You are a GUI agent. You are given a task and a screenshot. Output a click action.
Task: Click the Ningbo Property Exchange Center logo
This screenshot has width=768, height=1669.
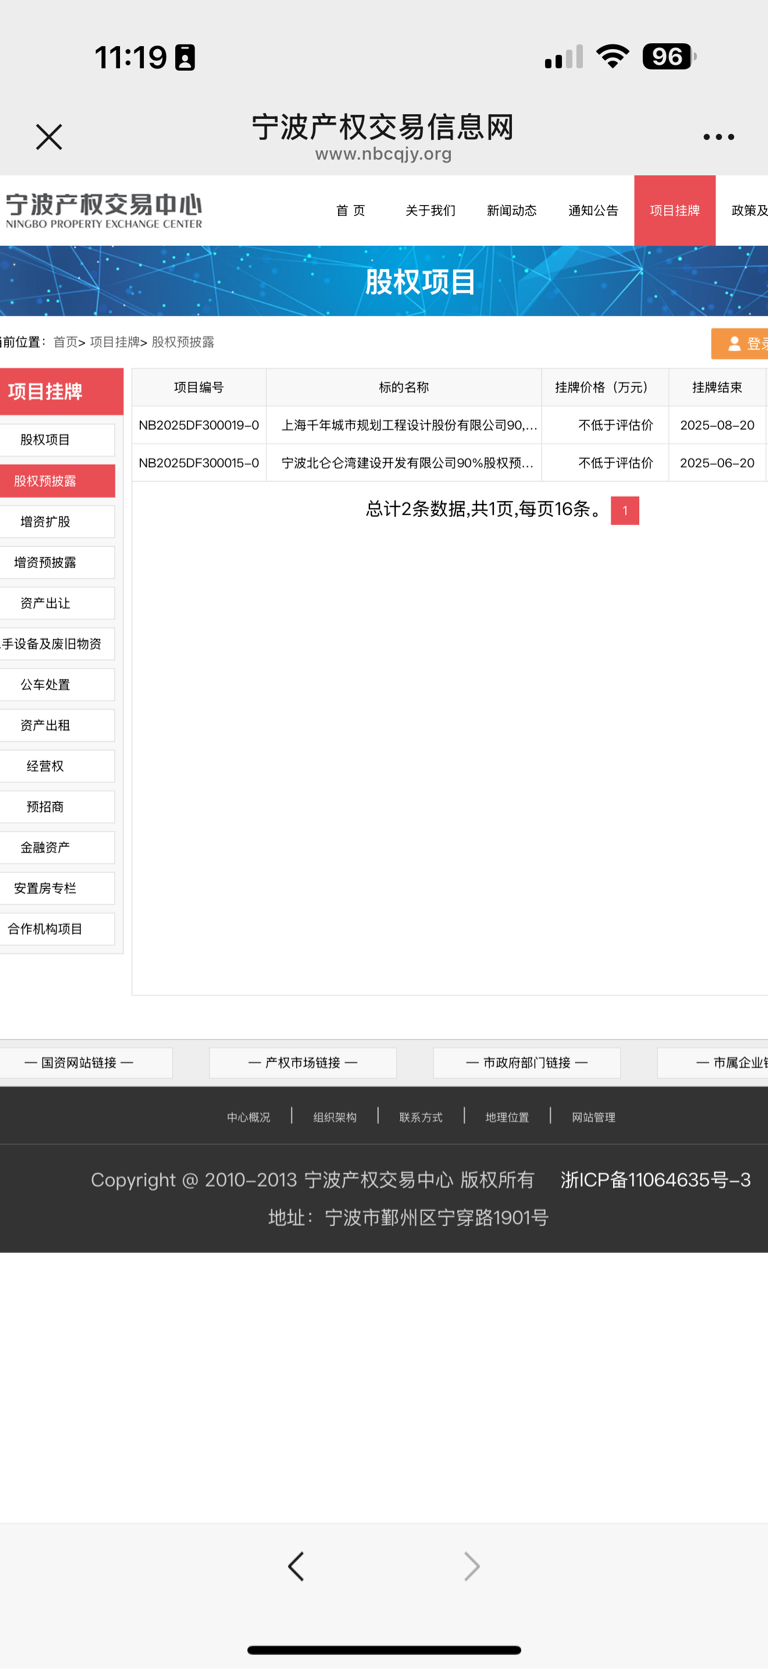click(104, 211)
